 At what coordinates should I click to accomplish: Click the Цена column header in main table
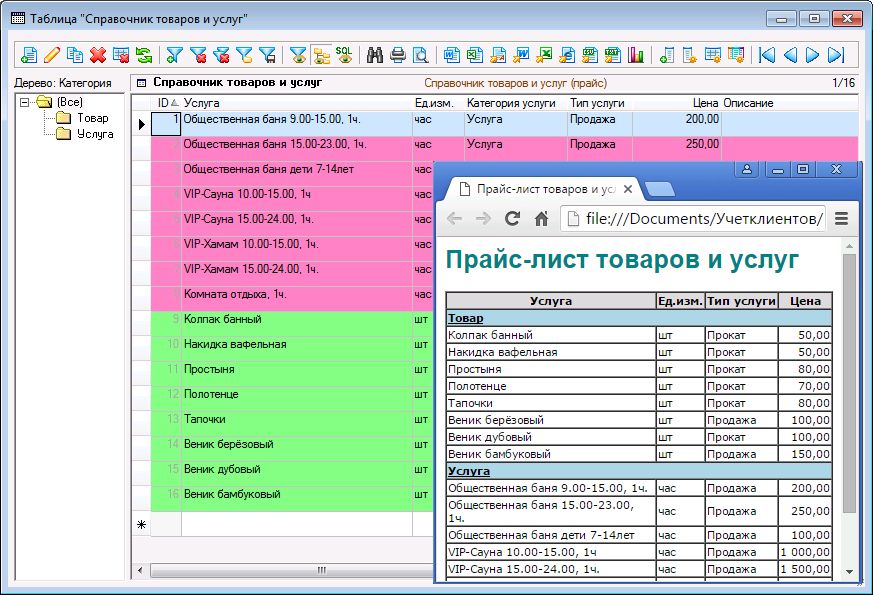[x=676, y=103]
